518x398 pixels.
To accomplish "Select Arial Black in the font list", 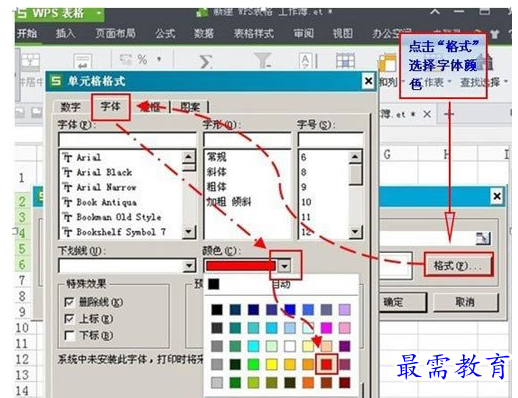I will [x=104, y=172].
